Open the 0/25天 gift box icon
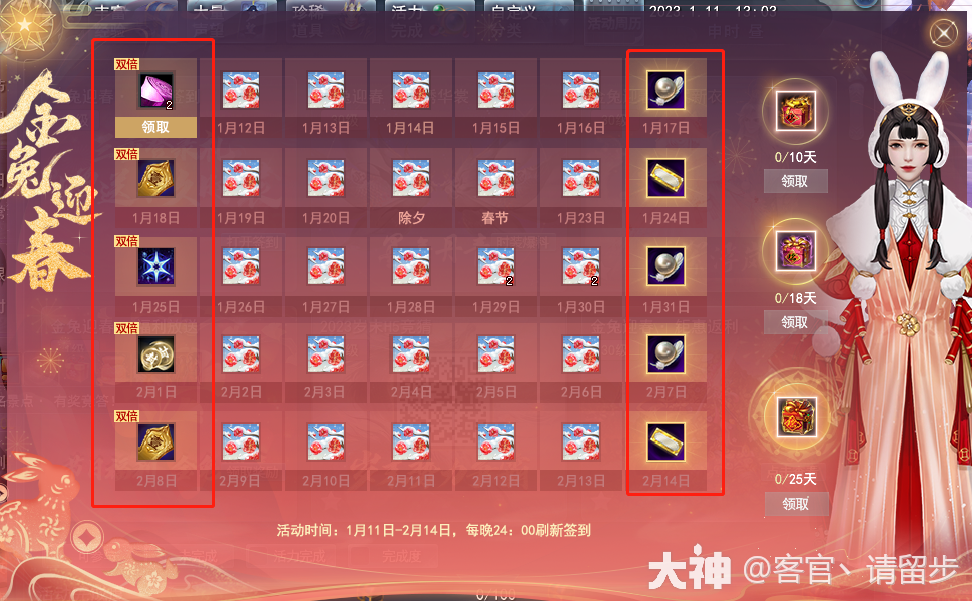Image resolution: width=972 pixels, height=601 pixels. (796, 416)
